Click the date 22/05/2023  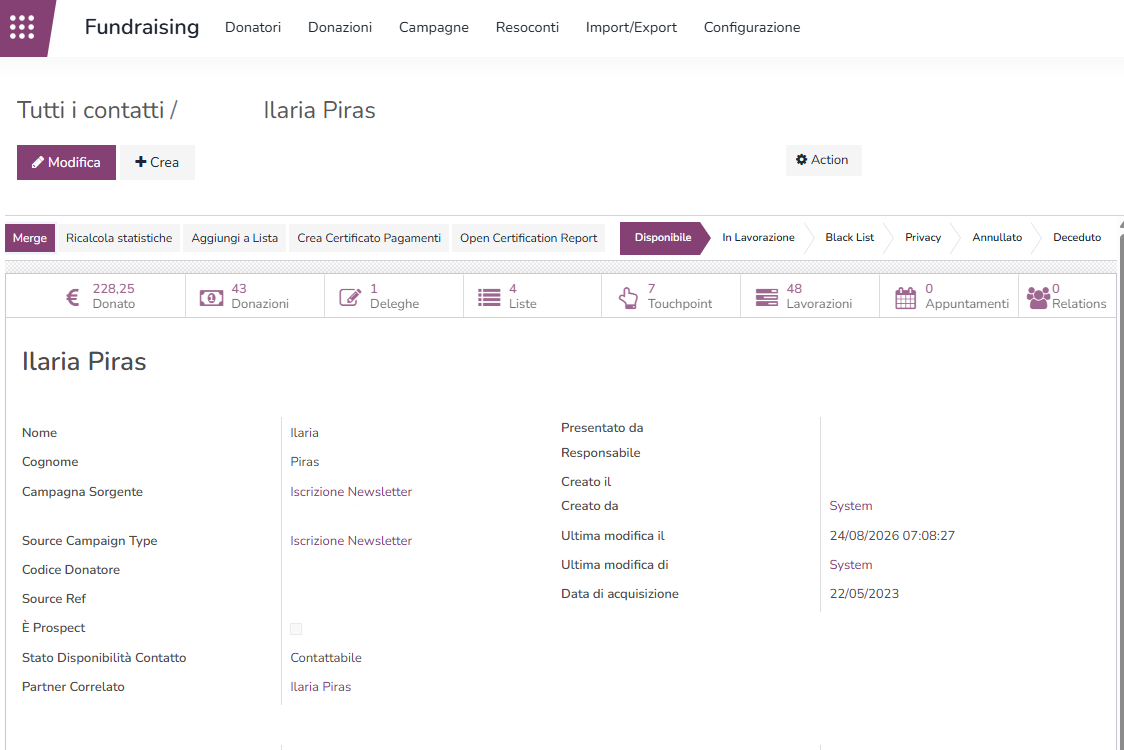[x=864, y=594]
